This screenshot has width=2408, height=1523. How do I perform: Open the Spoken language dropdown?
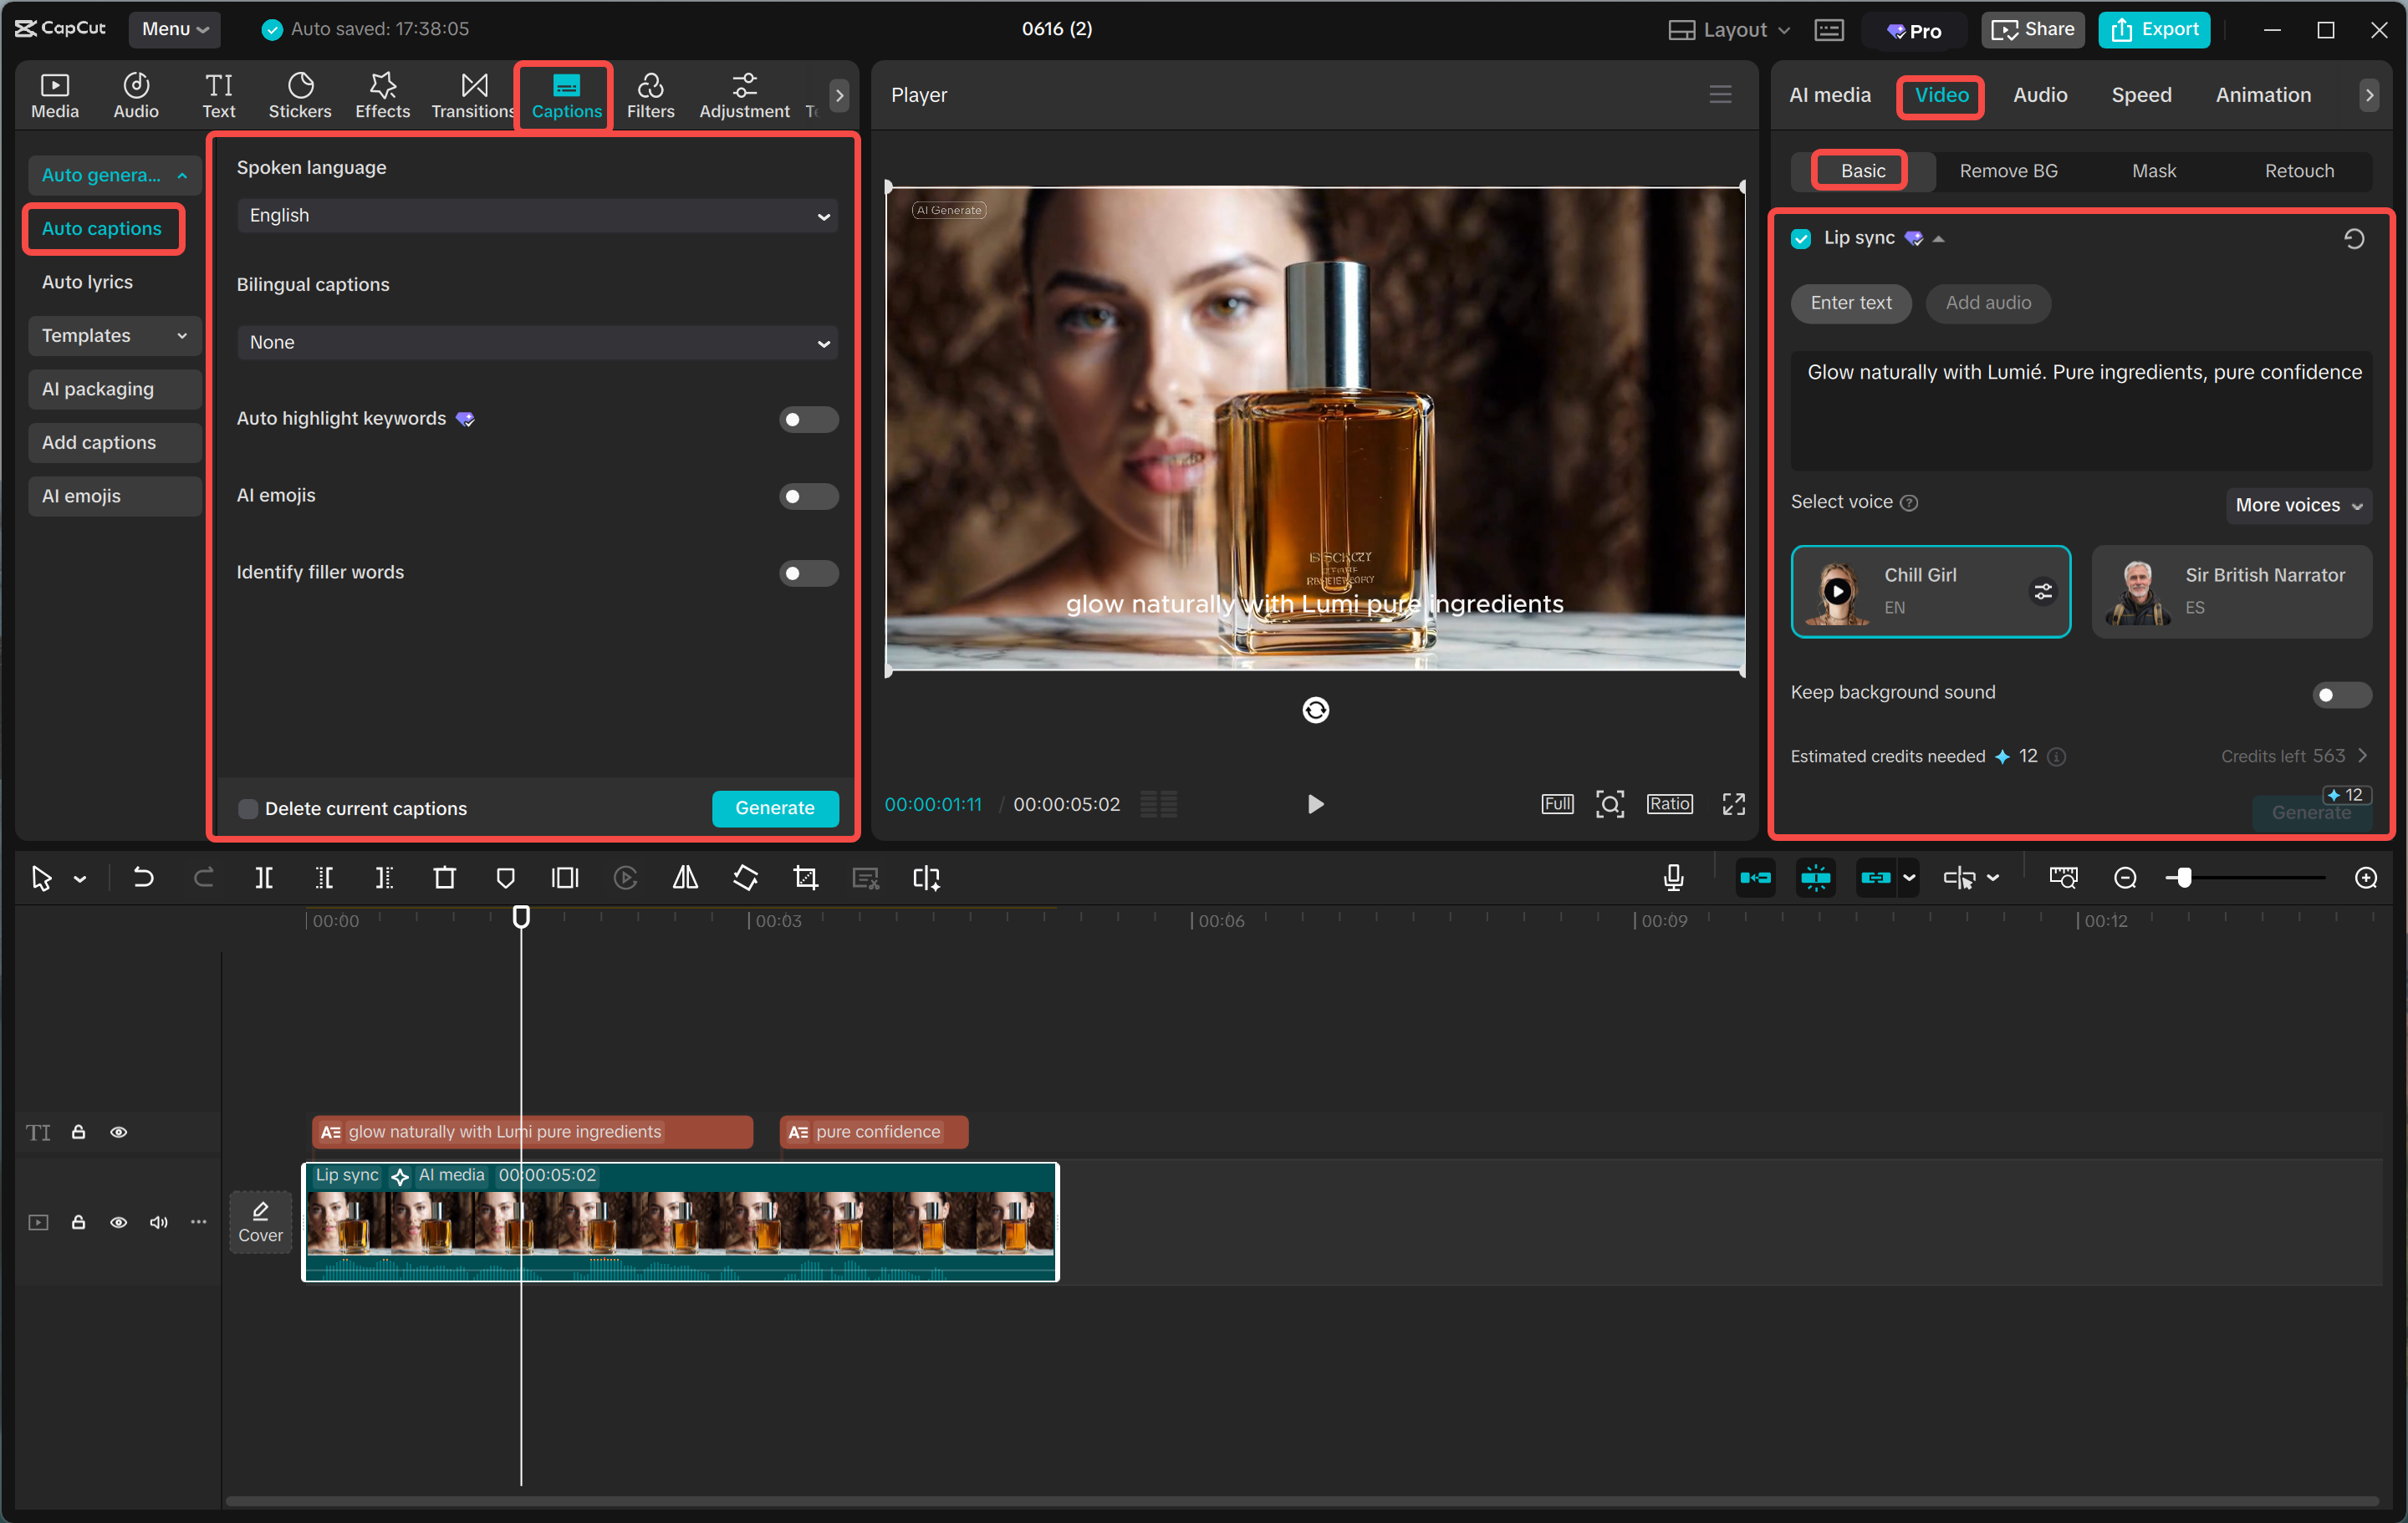(x=537, y=215)
